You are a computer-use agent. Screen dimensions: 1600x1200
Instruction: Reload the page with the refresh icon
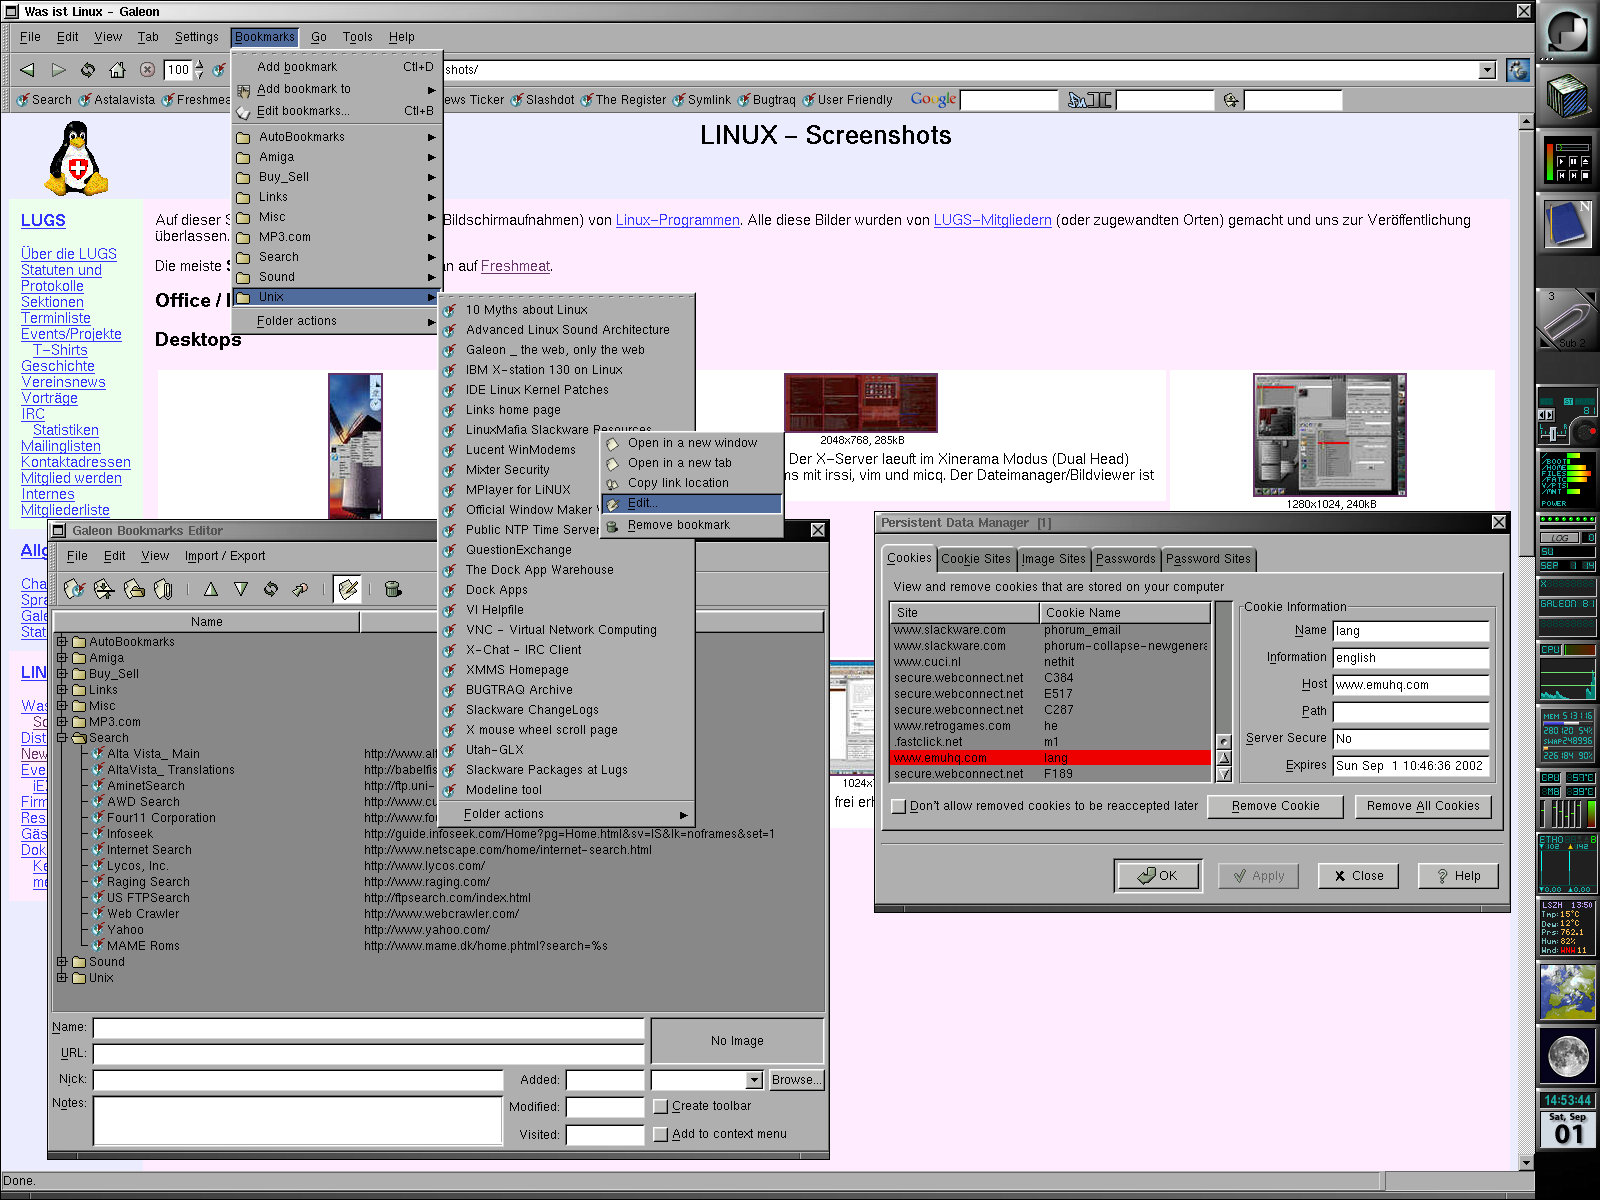(x=88, y=70)
